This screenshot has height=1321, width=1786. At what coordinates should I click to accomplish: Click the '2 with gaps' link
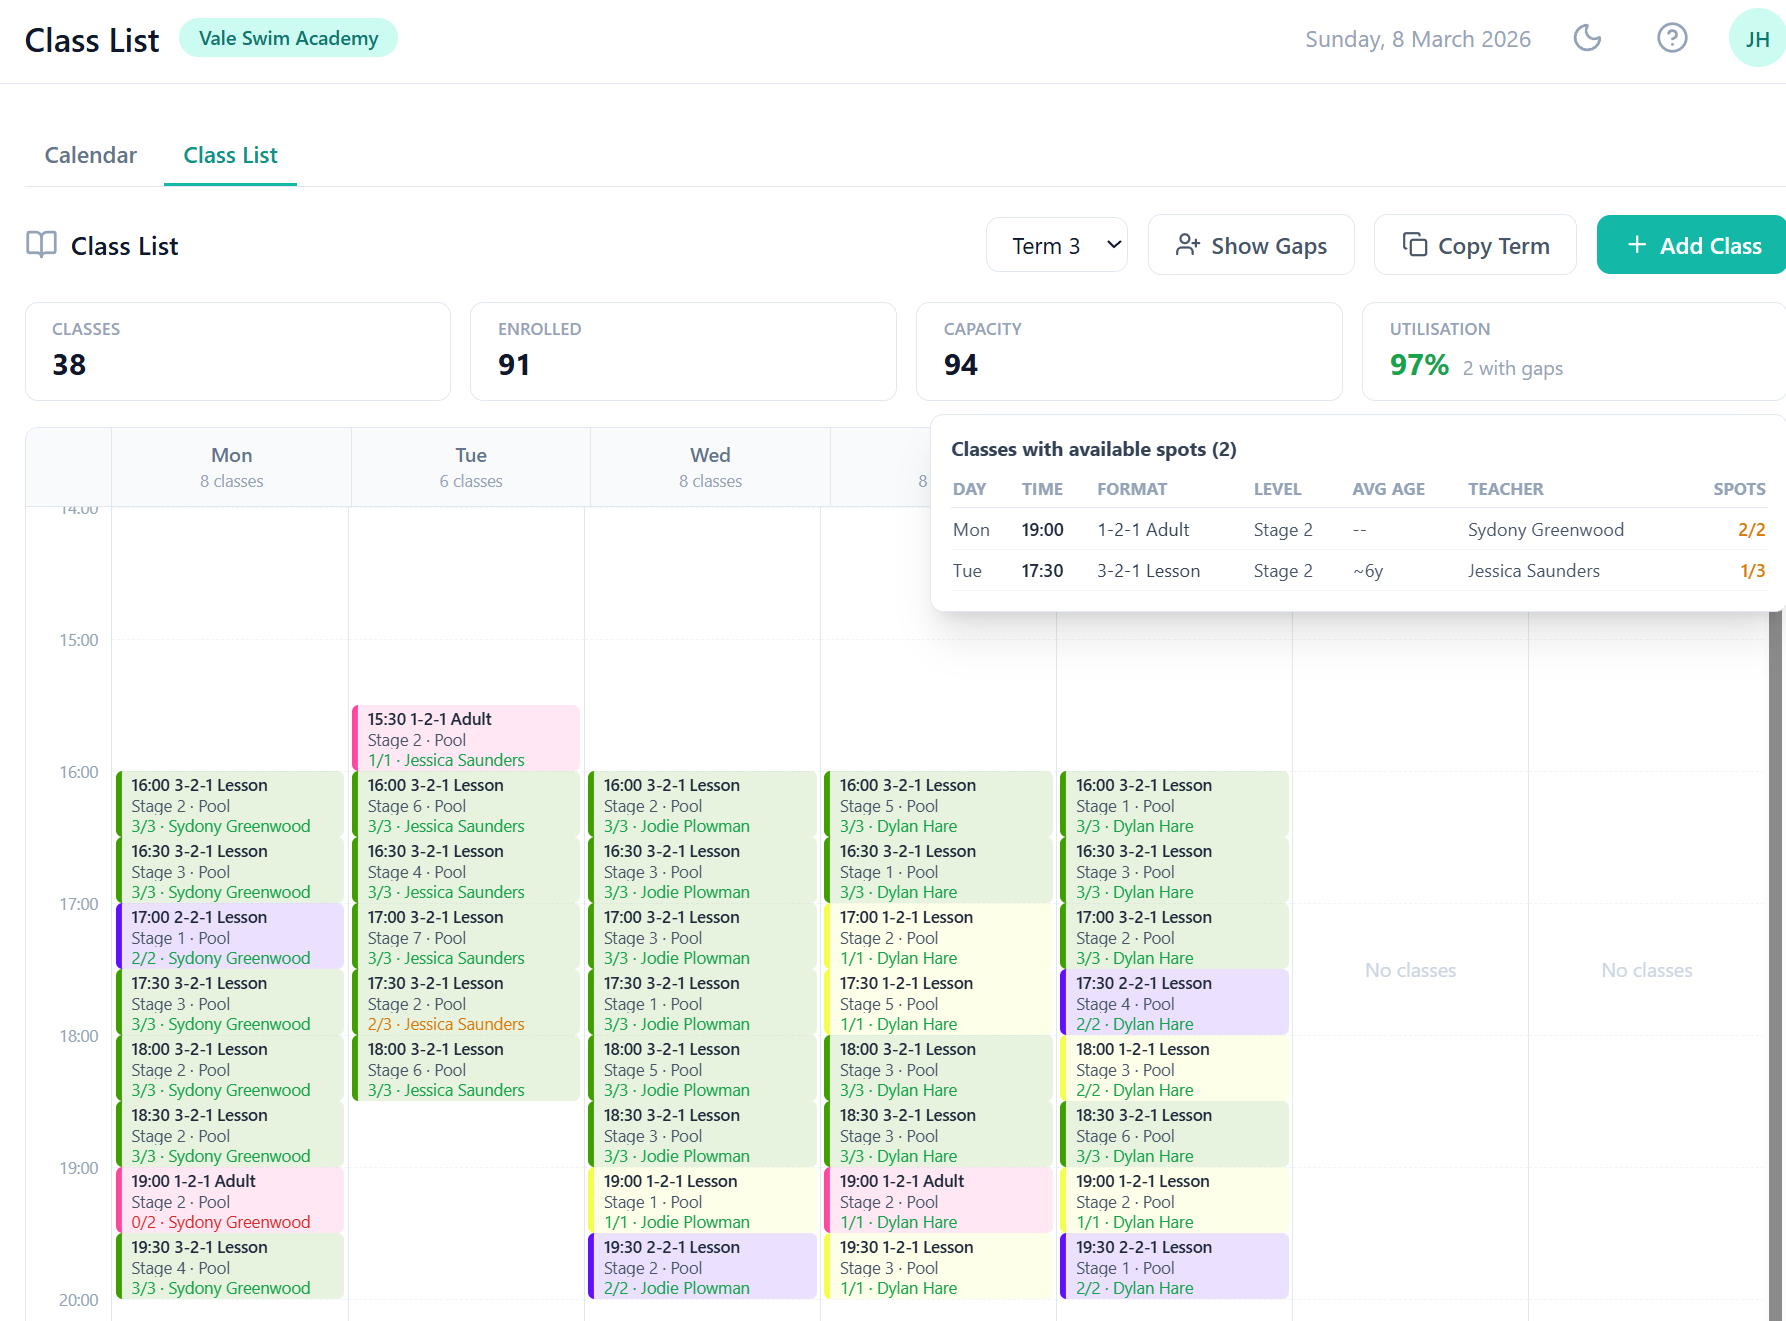click(1512, 368)
